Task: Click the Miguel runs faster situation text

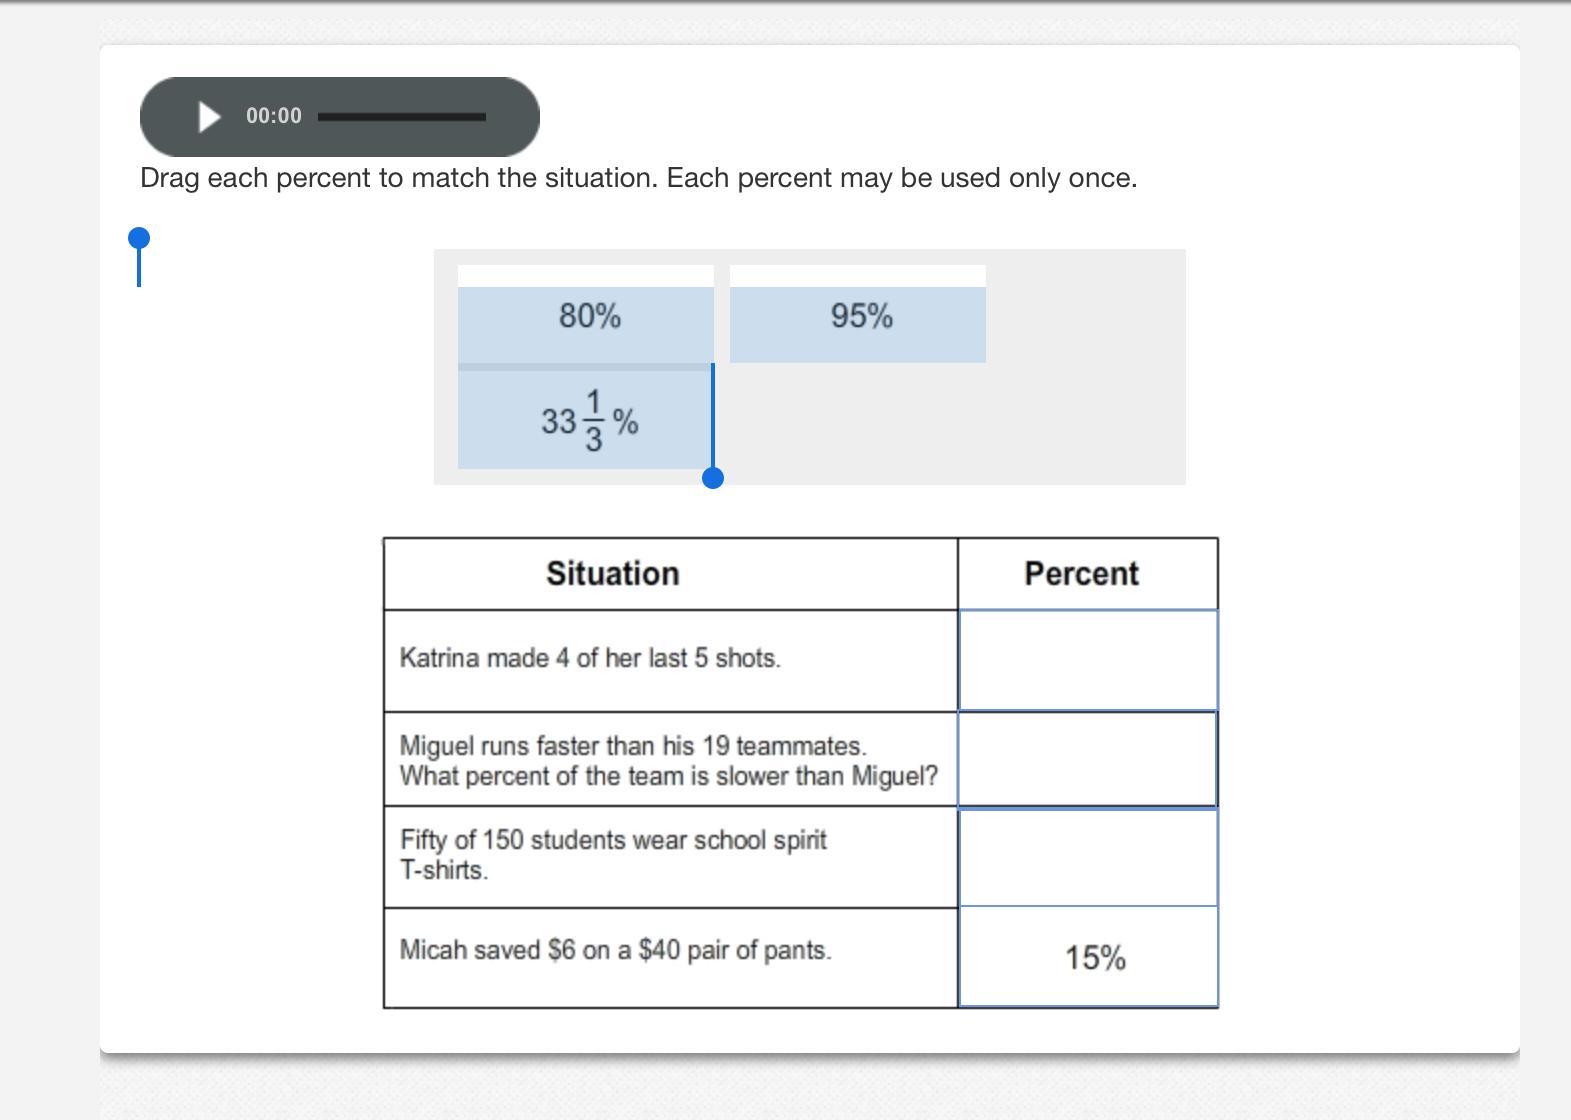Action: click(668, 761)
